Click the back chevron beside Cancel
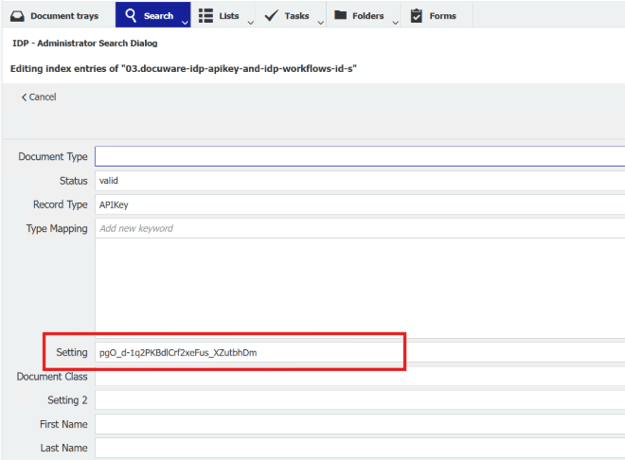The image size is (625, 460). click(24, 97)
